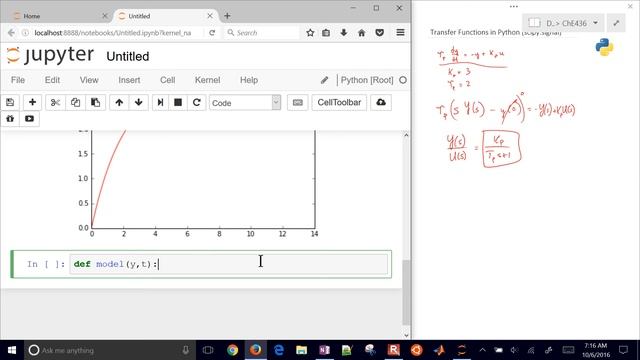Open the File menu

pyautogui.click(x=18, y=80)
